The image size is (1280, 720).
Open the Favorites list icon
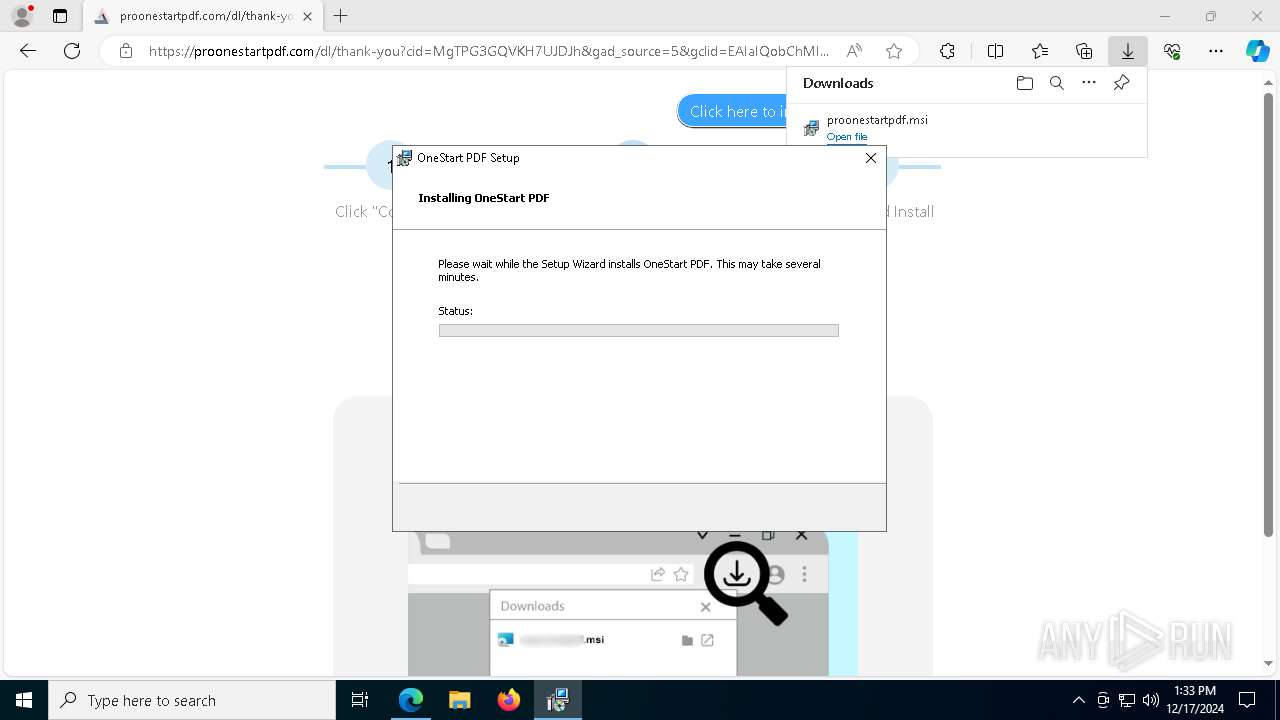point(1040,51)
